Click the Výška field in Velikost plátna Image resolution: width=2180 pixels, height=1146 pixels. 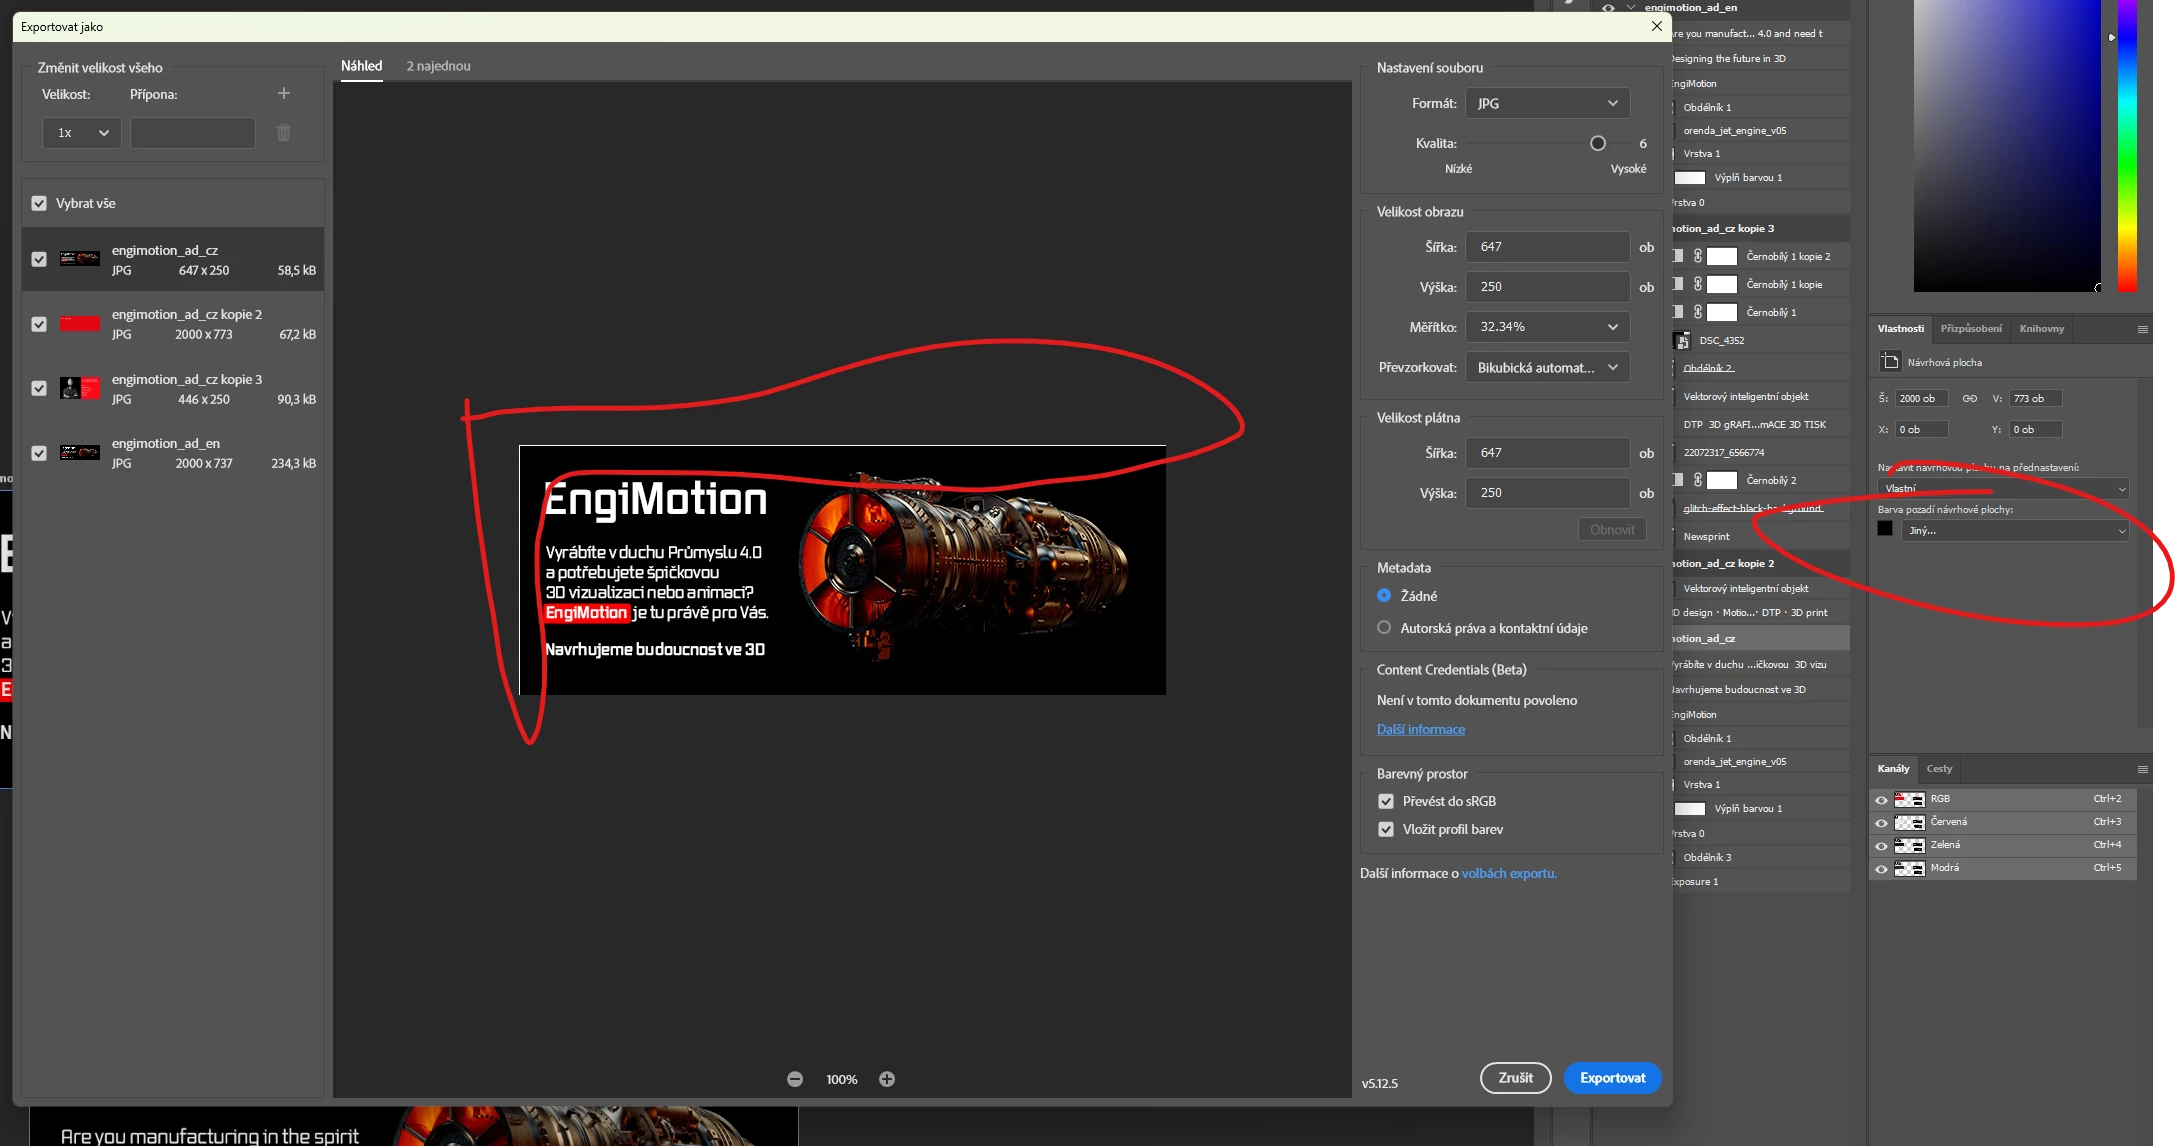pyautogui.click(x=1548, y=493)
